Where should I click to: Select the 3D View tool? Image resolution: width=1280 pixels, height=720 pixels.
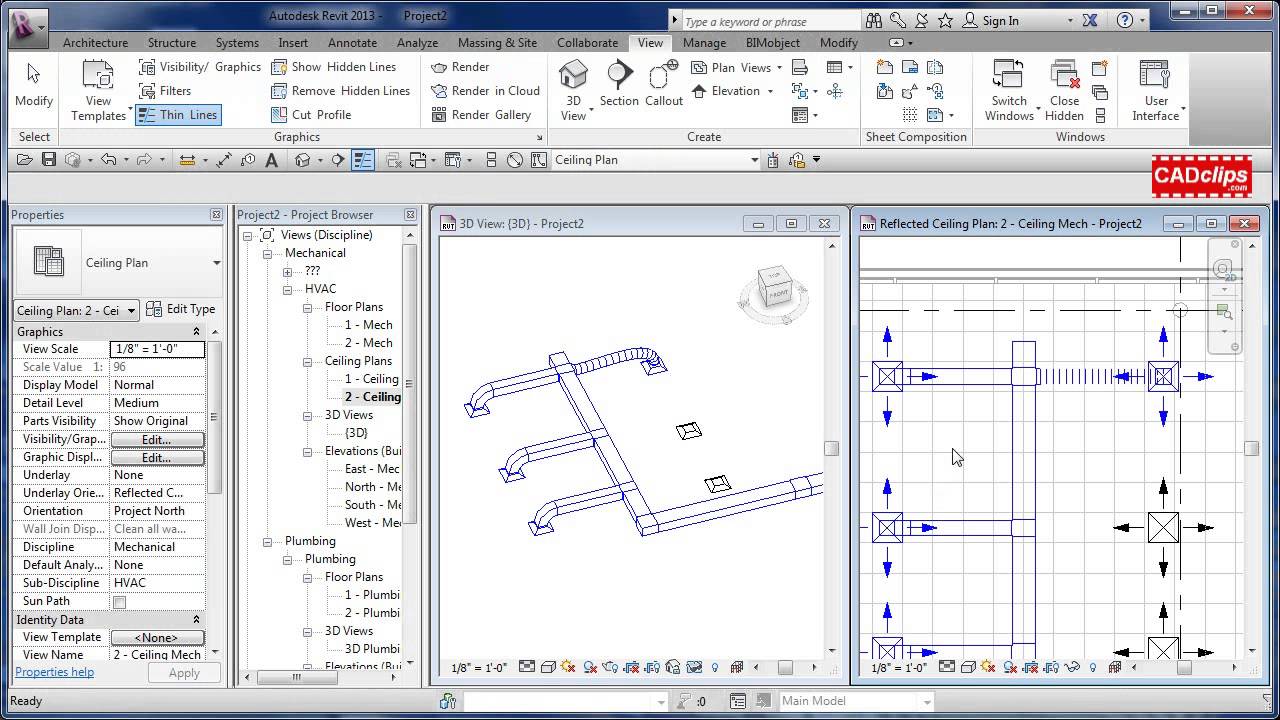point(573,86)
